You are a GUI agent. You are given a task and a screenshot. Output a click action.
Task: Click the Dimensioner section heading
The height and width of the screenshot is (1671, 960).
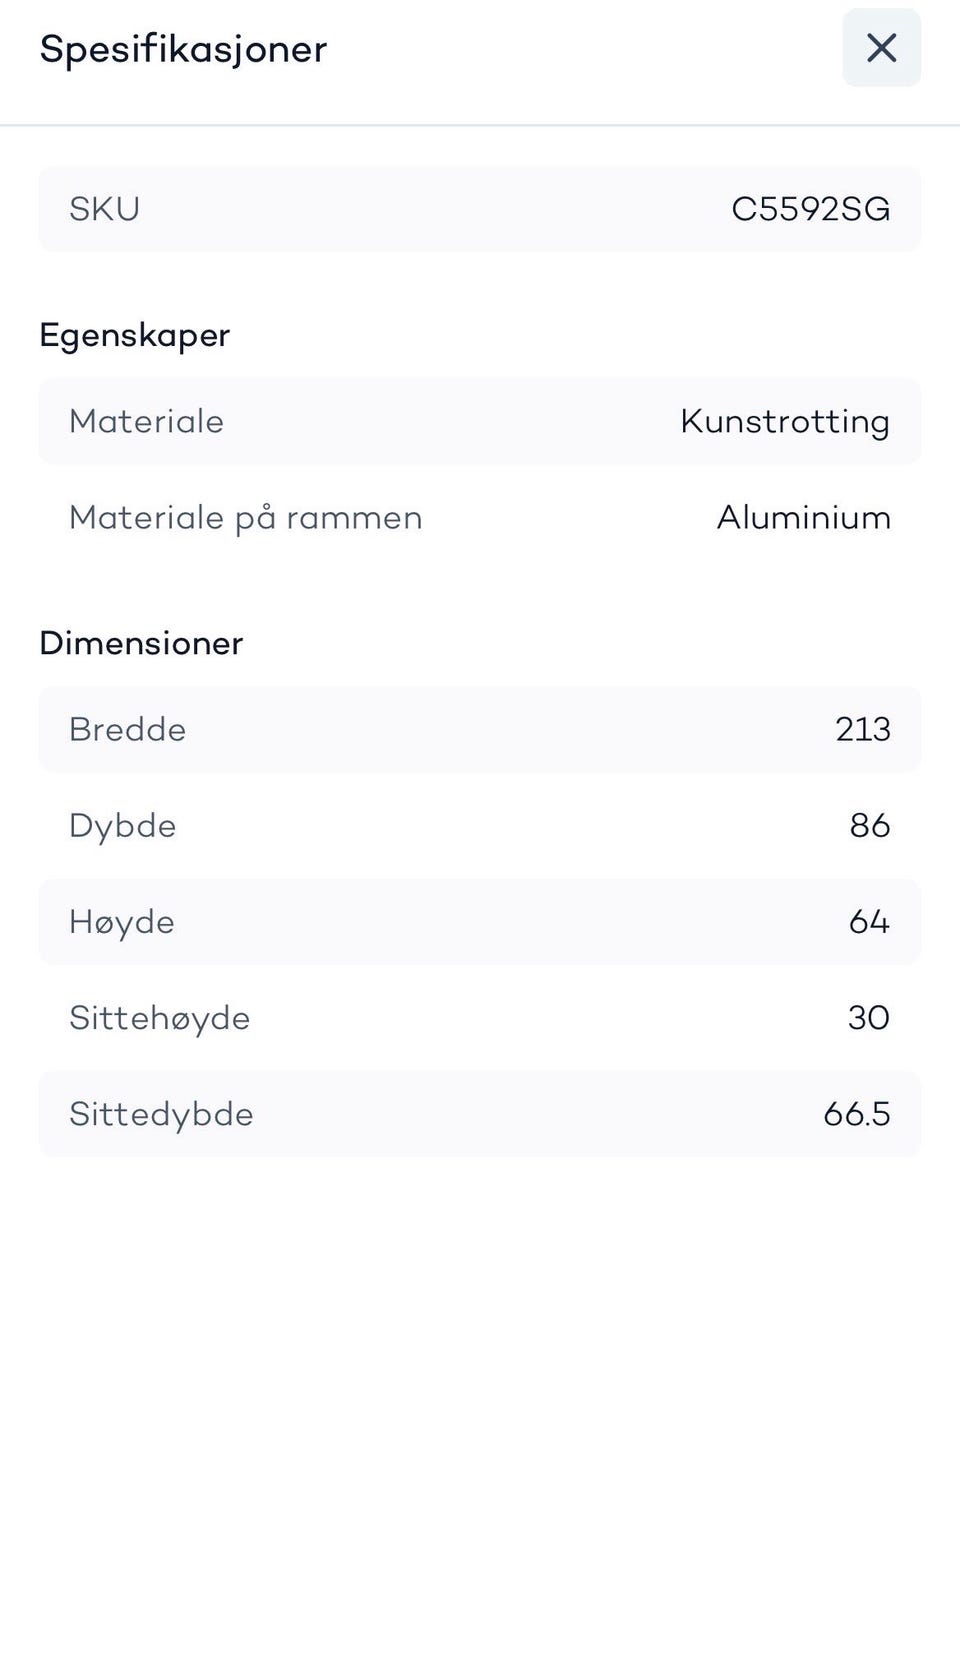tap(141, 643)
